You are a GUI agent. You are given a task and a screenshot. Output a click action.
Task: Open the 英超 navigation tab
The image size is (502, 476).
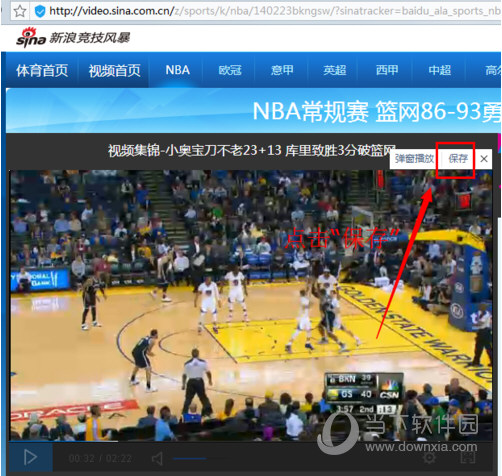coord(334,70)
